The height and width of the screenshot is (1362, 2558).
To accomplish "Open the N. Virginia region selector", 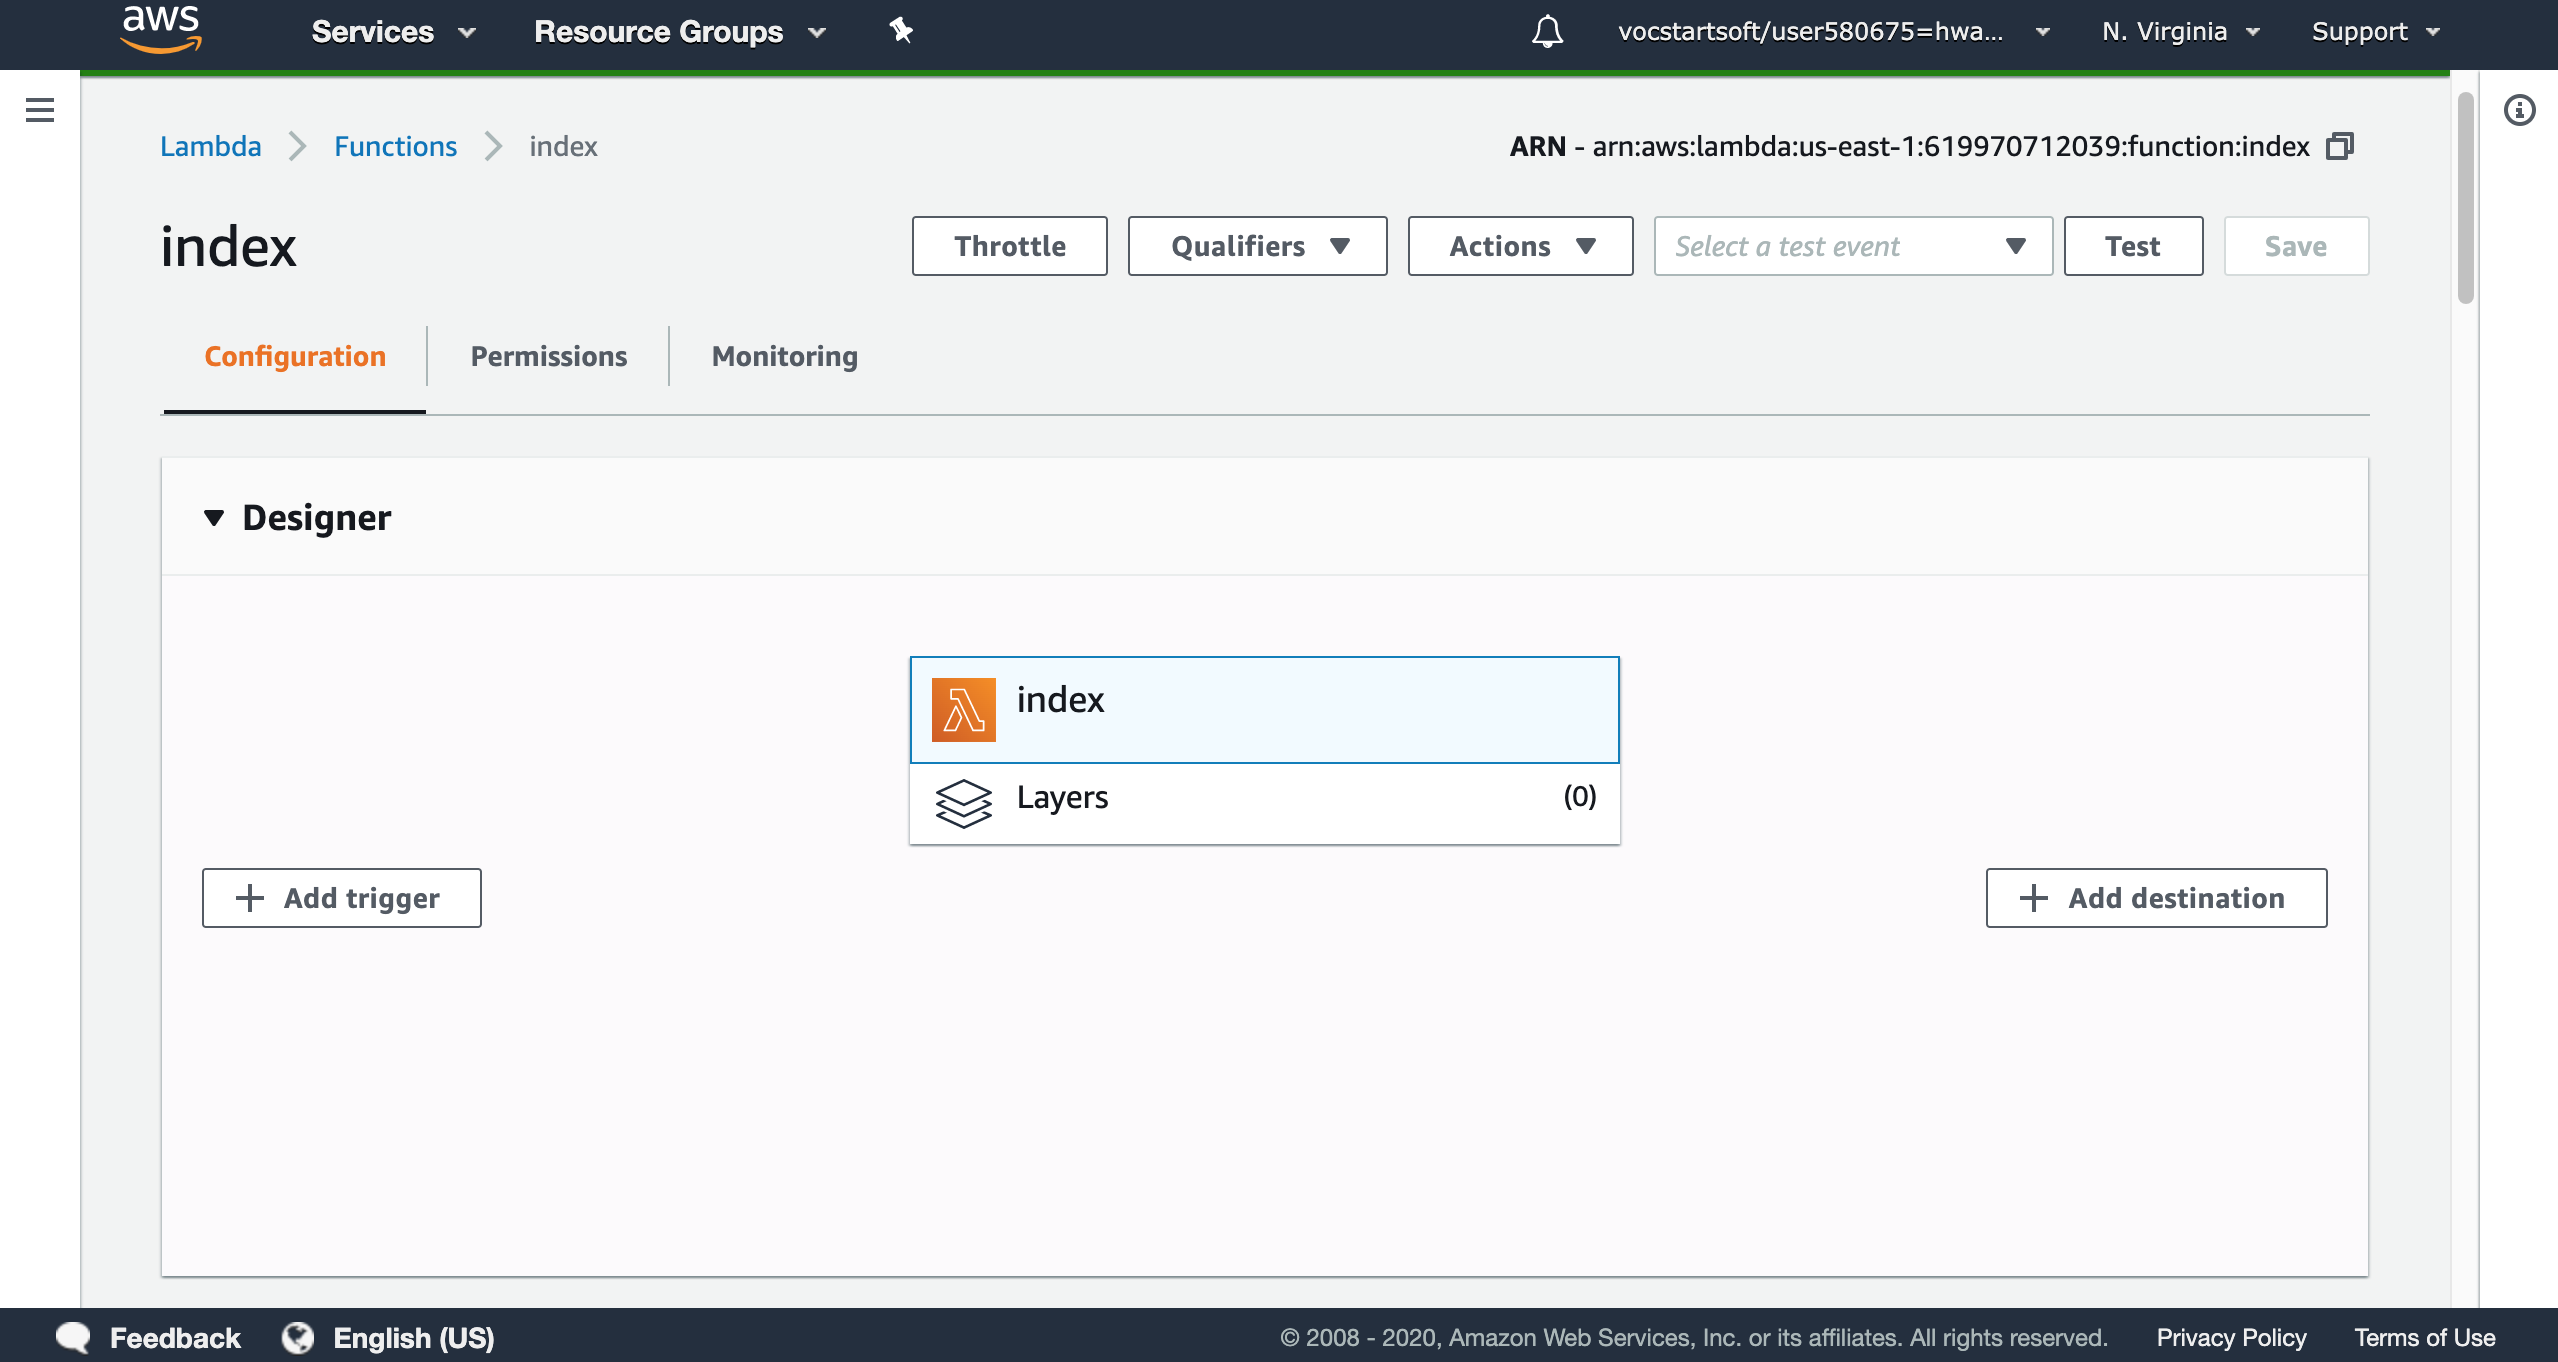I will pos(2180,32).
